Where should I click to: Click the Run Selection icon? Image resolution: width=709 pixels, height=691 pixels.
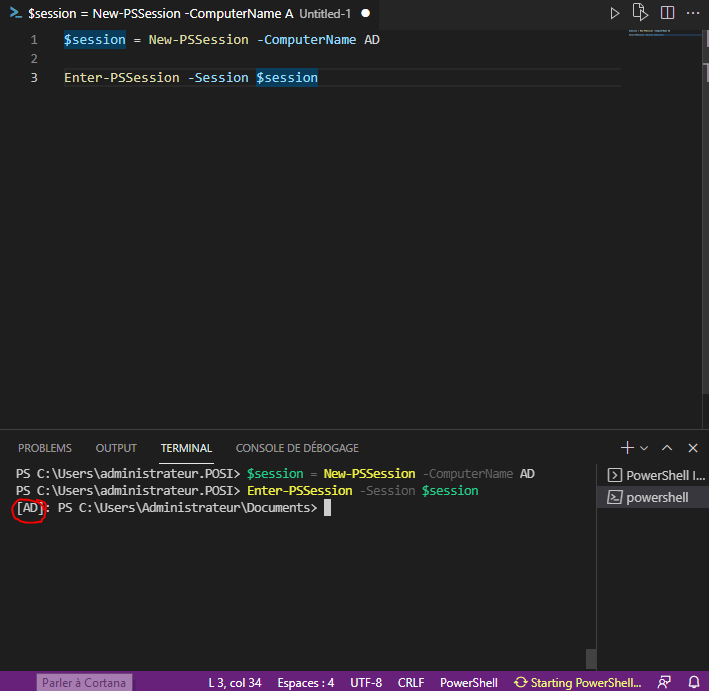[640, 14]
